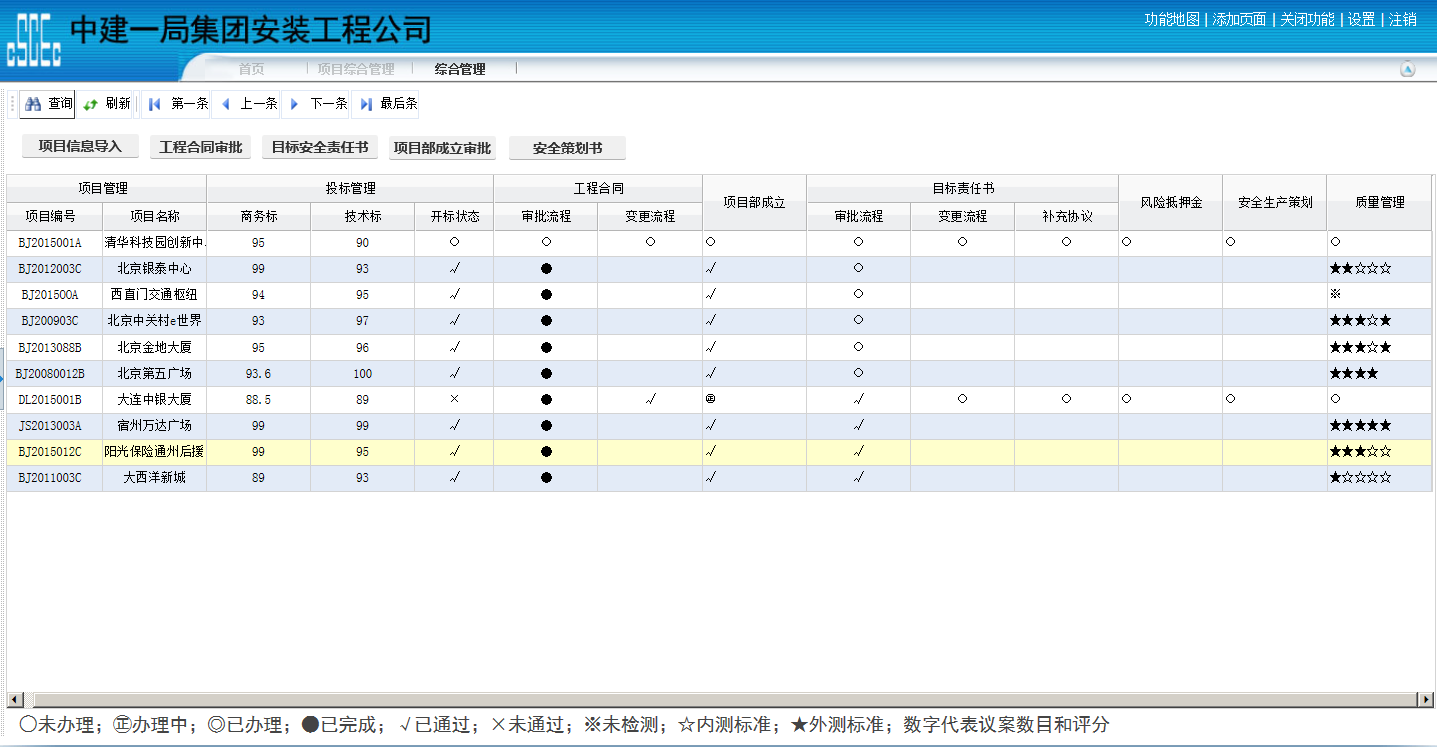Image resolution: width=1437 pixels, height=747 pixels.
Task: Click the 补充协议 column header
Action: (x=1067, y=216)
